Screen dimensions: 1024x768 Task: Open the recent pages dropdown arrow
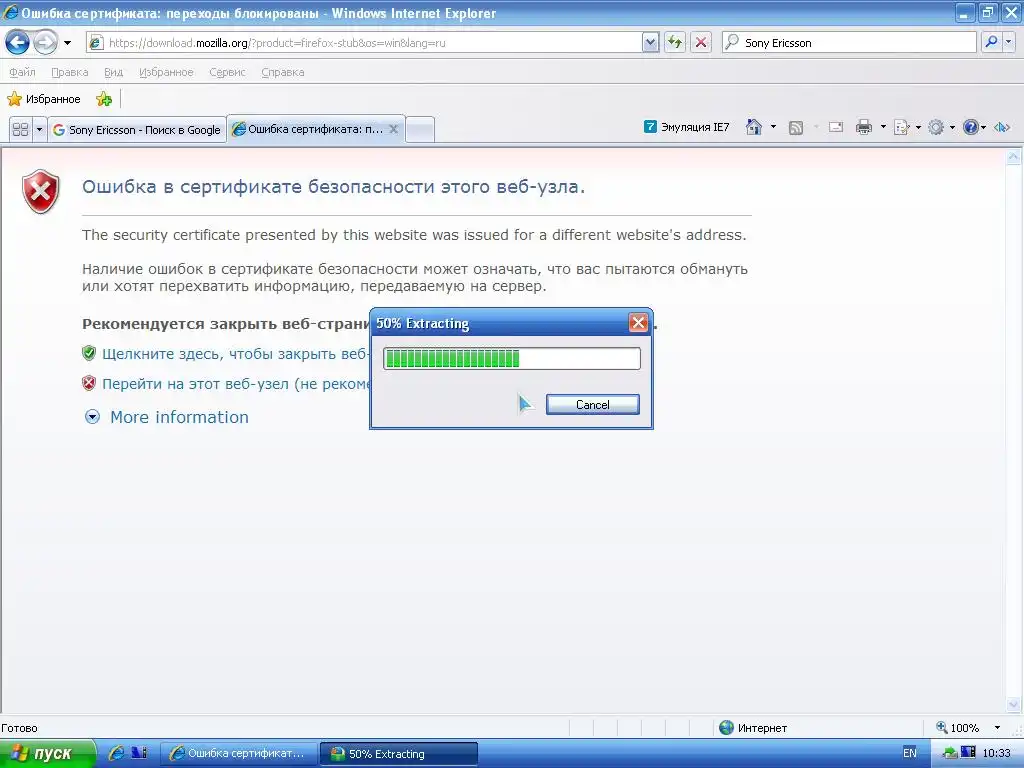(67, 43)
